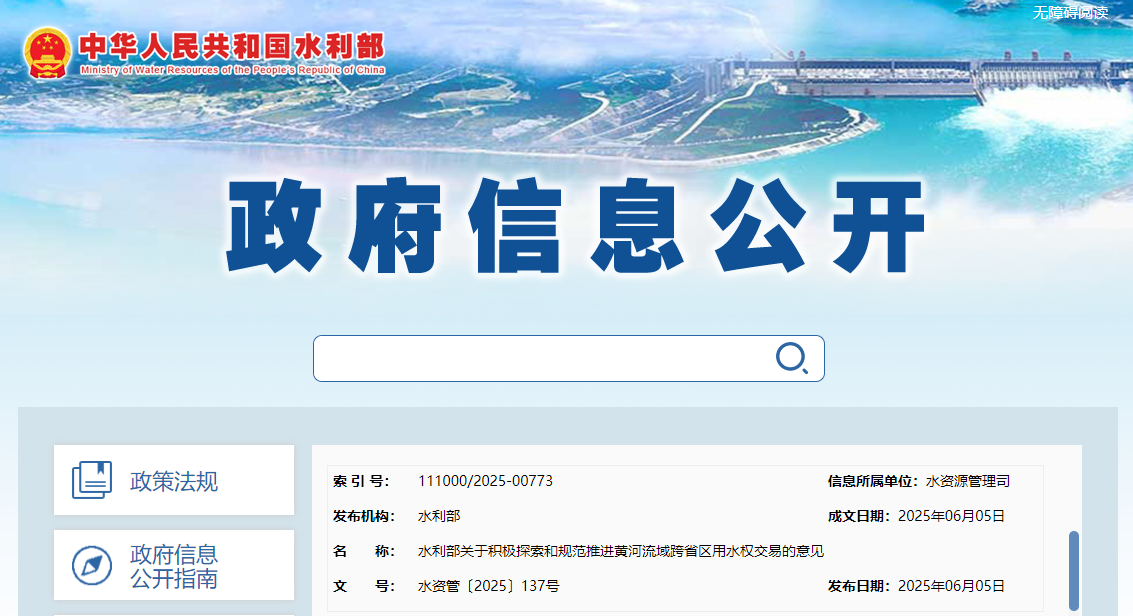
Task: Click the English Ministry of Water Resources subtitle
Action: tap(232, 70)
